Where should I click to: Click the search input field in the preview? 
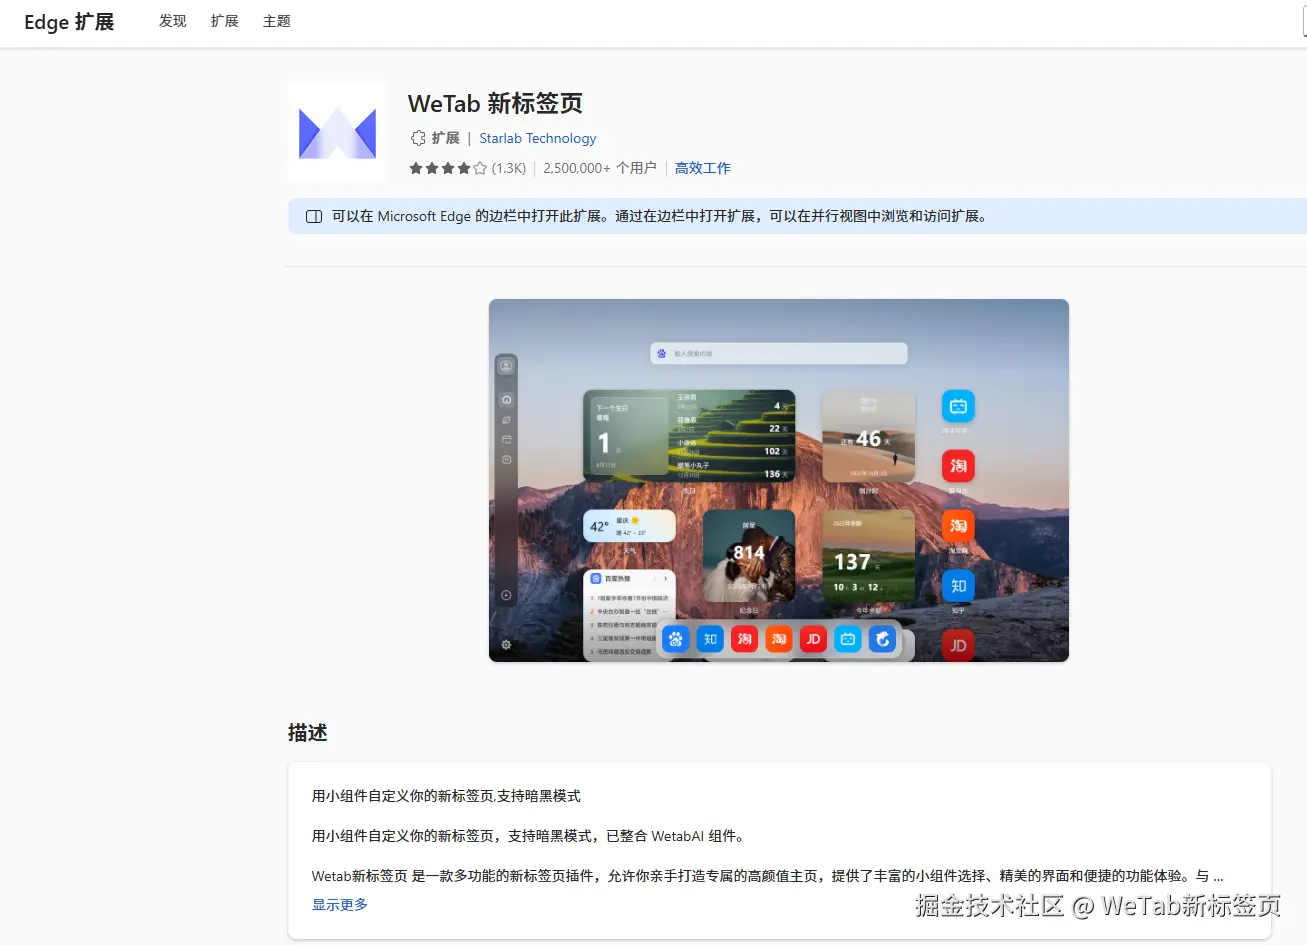pos(778,353)
